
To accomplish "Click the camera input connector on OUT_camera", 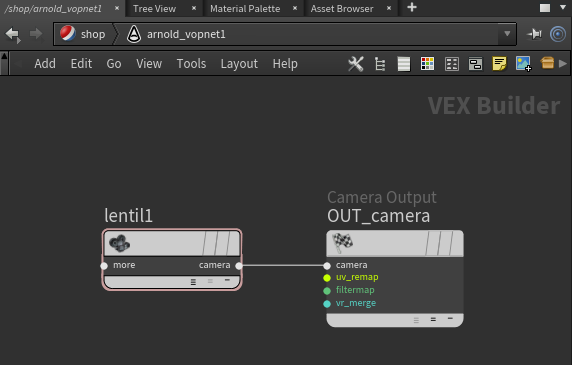I will (x=327, y=266).
